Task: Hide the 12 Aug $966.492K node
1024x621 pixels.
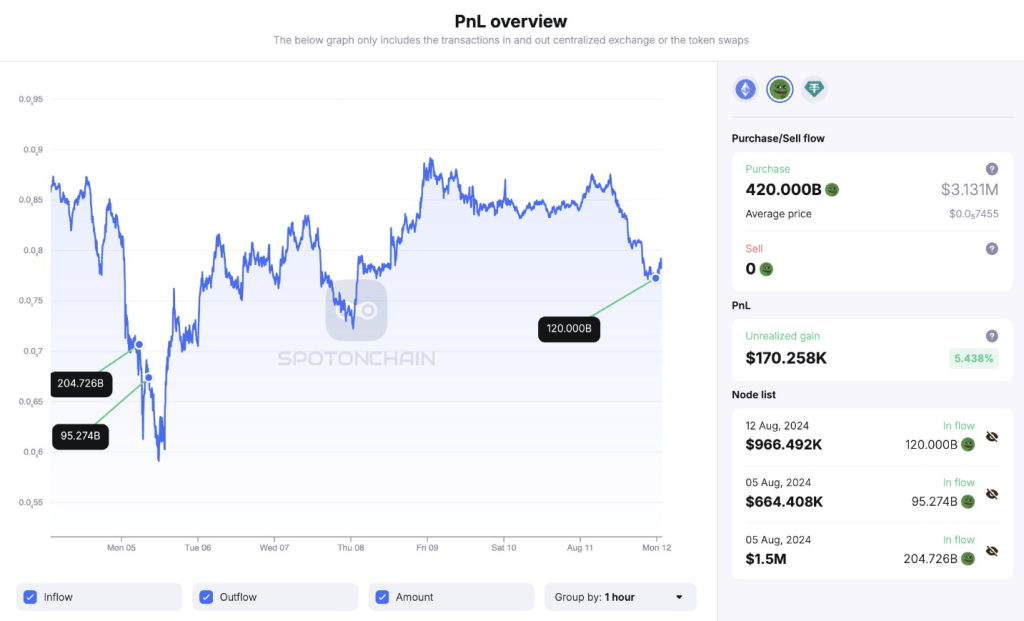Action: (x=992, y=437)
